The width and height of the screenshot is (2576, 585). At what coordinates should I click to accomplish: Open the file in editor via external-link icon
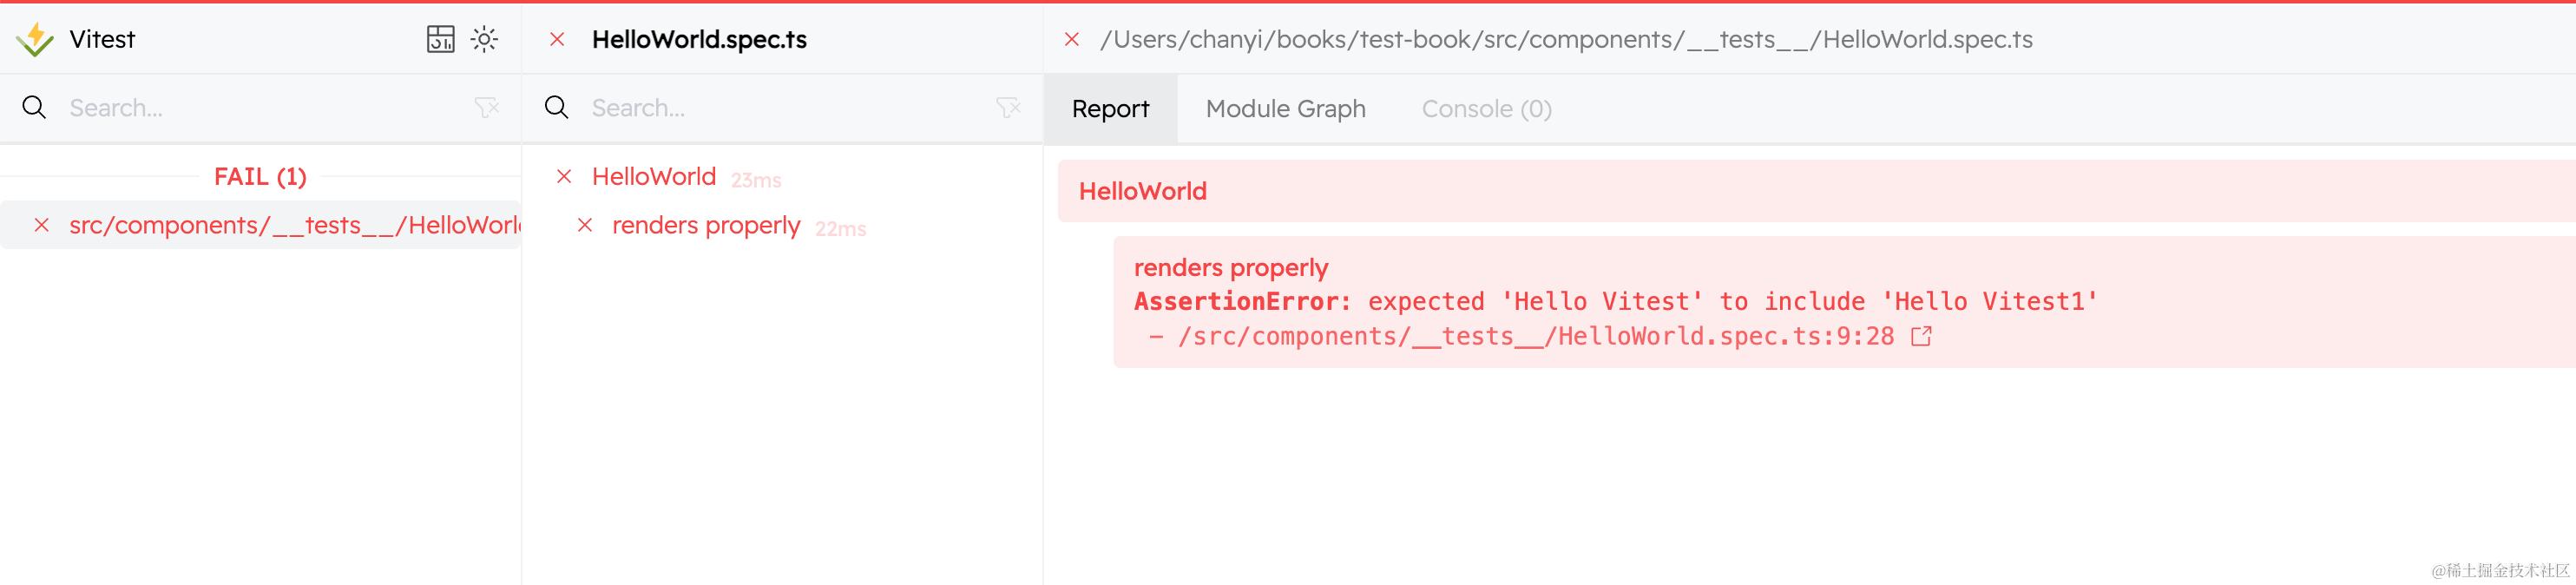(1921, 336)
